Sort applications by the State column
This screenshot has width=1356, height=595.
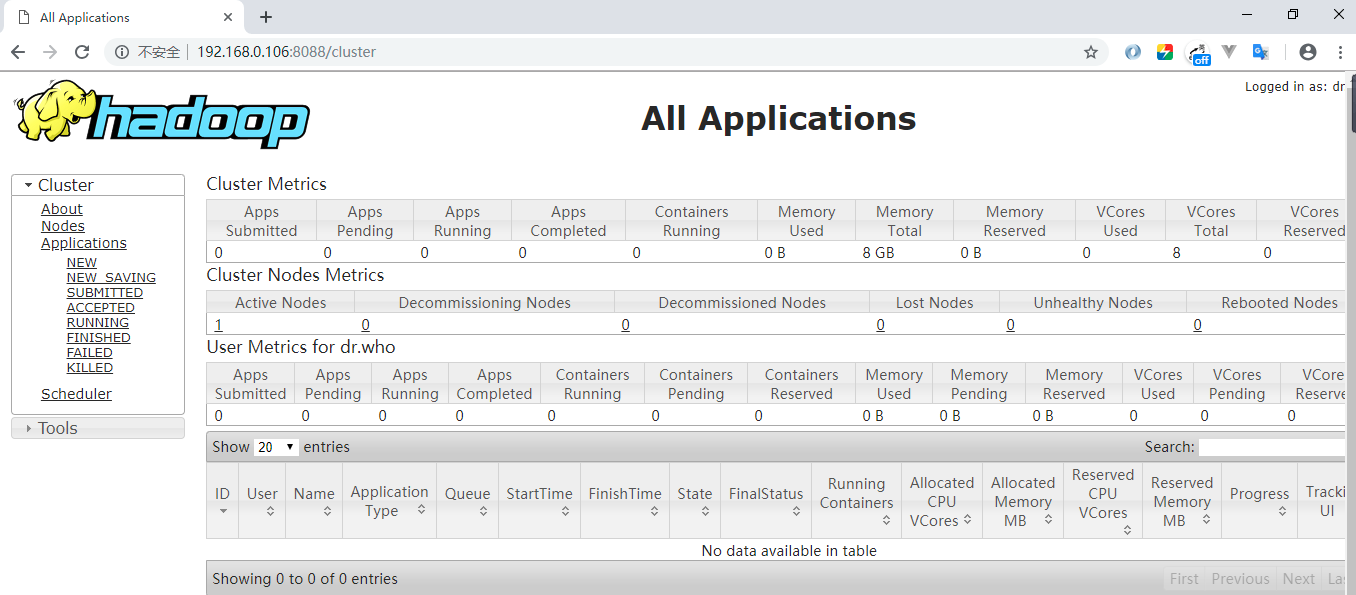pyautogui.click(x=694, y=500)
